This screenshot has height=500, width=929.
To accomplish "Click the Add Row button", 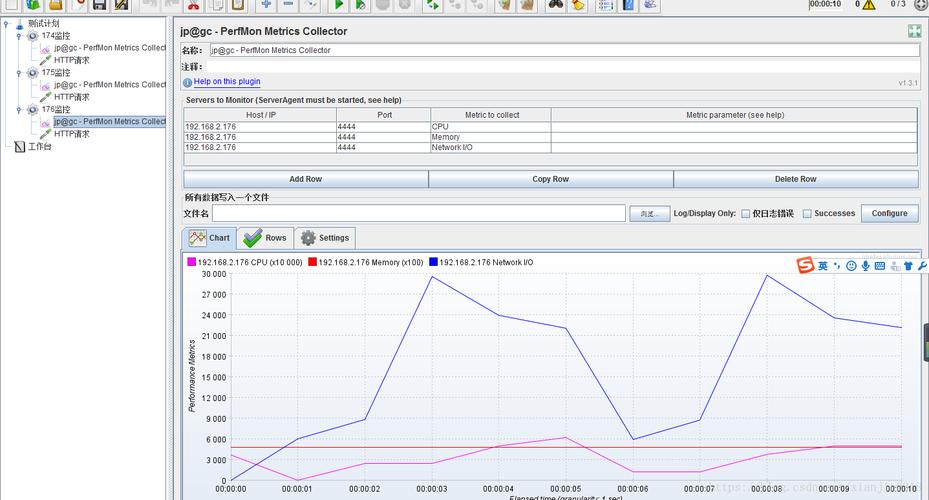I will point(306,179).
